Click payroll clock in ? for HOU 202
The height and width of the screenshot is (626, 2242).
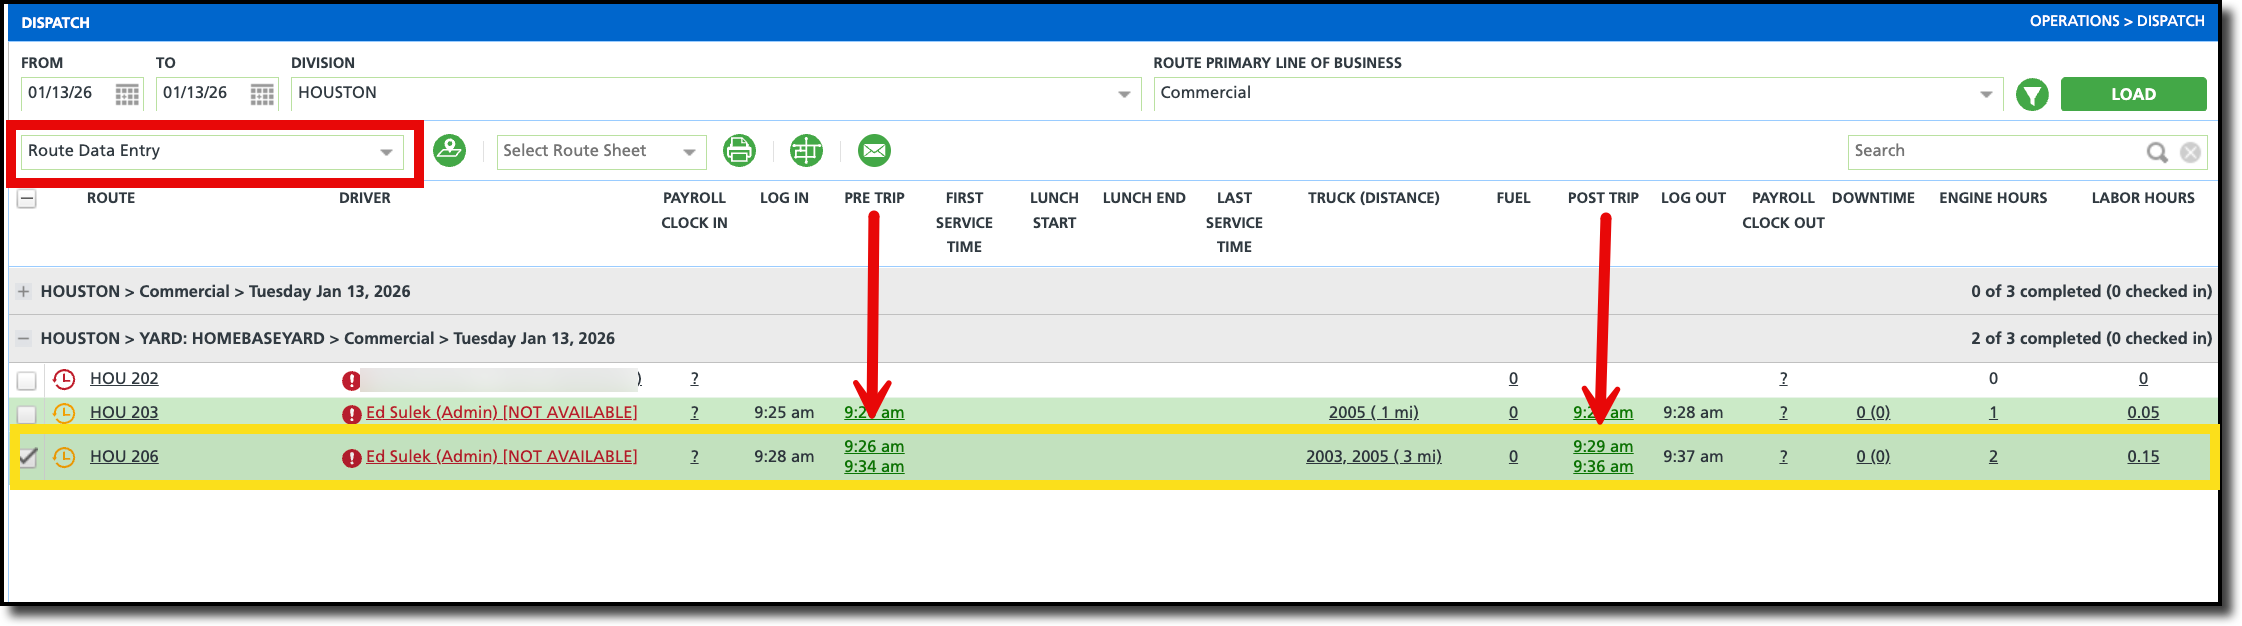(x=694, y=378)
